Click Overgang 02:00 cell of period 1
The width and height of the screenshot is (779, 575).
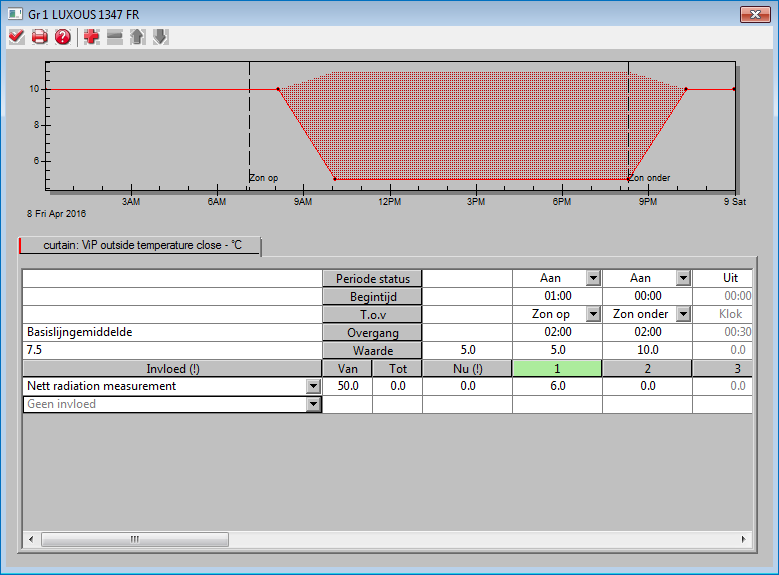click(557, 332)
